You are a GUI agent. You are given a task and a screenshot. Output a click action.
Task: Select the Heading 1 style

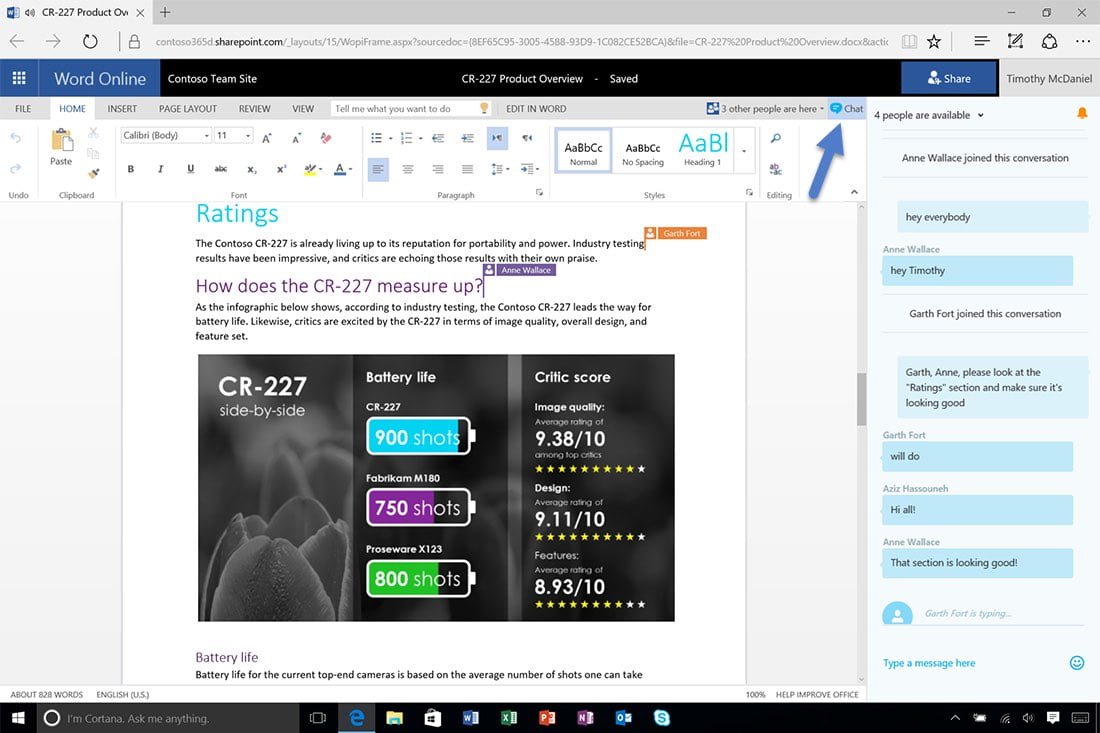point(703,150)
